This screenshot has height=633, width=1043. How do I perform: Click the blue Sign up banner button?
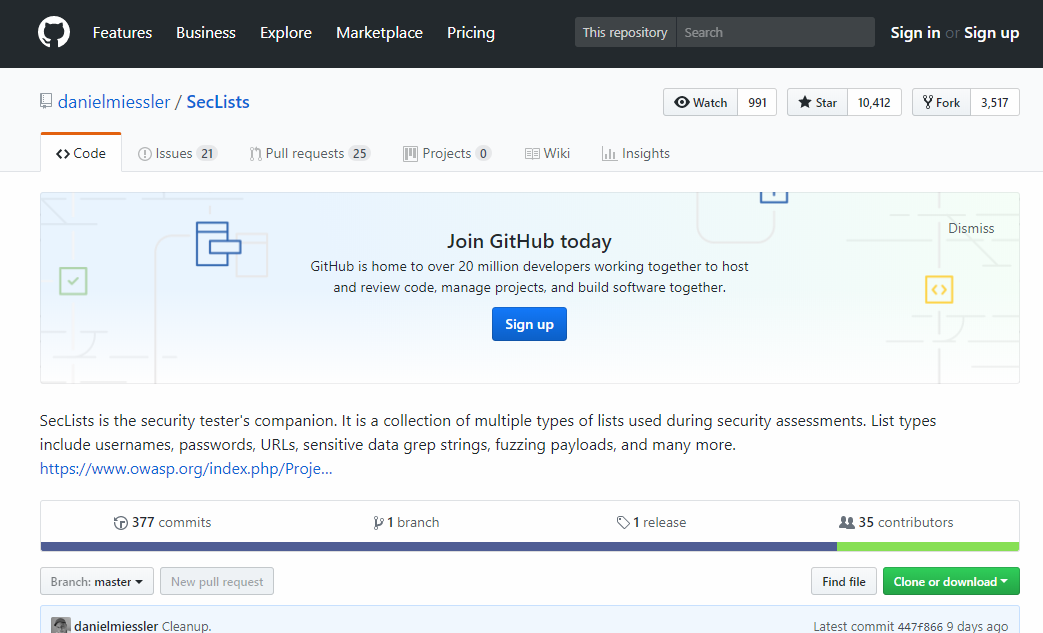pyautogui.click(x=529, y=324)
